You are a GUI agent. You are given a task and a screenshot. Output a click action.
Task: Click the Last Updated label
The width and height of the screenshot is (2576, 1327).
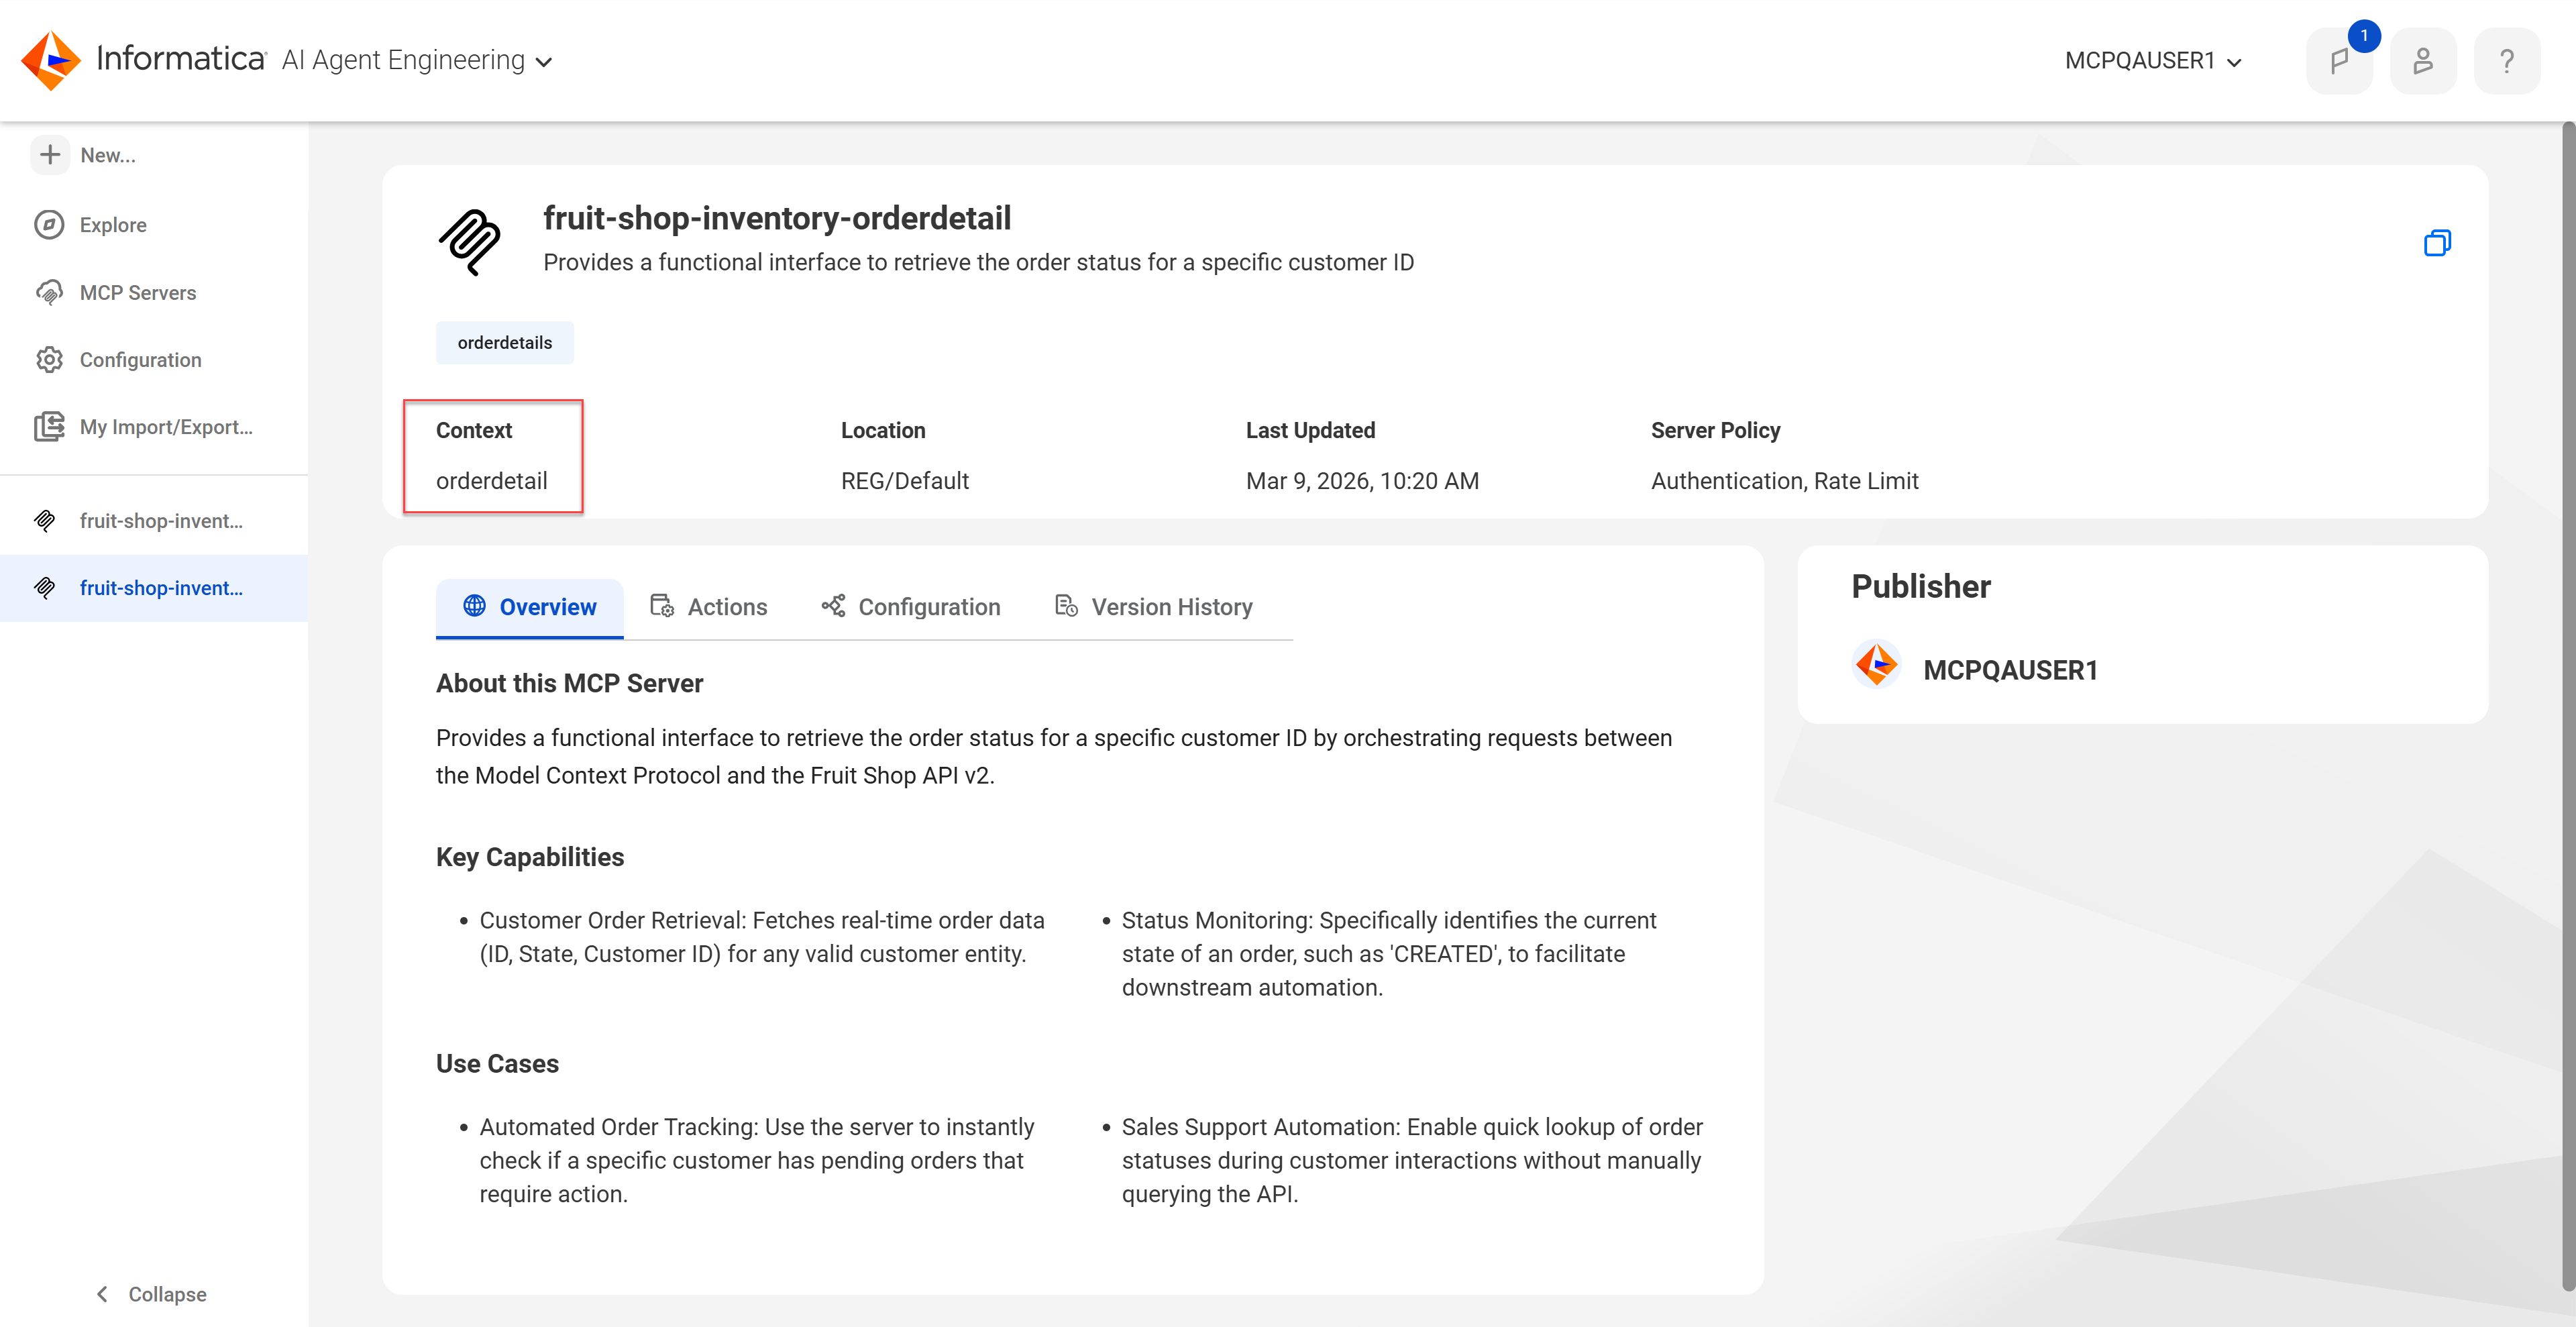click(1311, 431)
